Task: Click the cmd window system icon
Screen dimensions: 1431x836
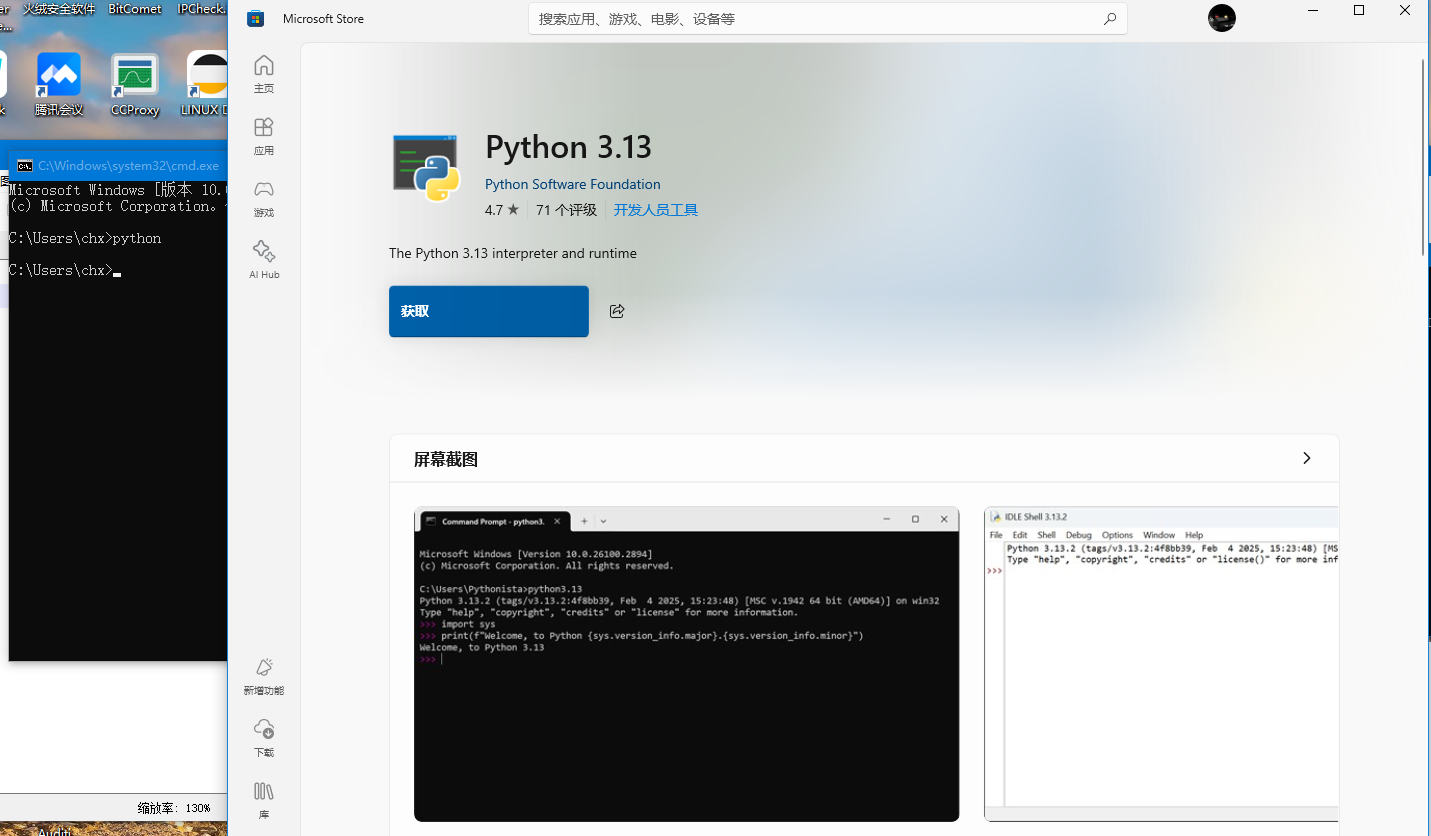Action: tap(25, 166)
